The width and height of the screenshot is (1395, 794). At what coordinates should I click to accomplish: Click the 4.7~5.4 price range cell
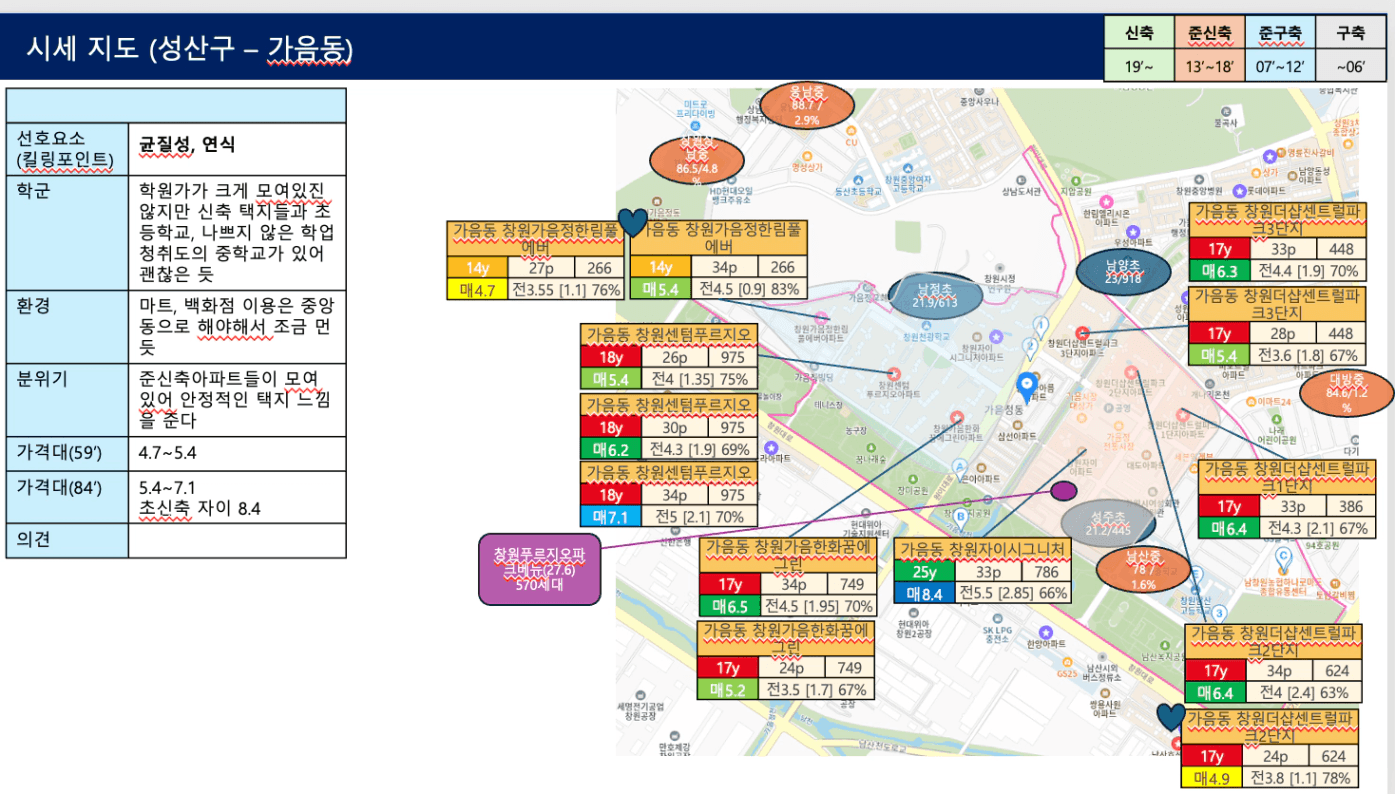click(237, 453)
